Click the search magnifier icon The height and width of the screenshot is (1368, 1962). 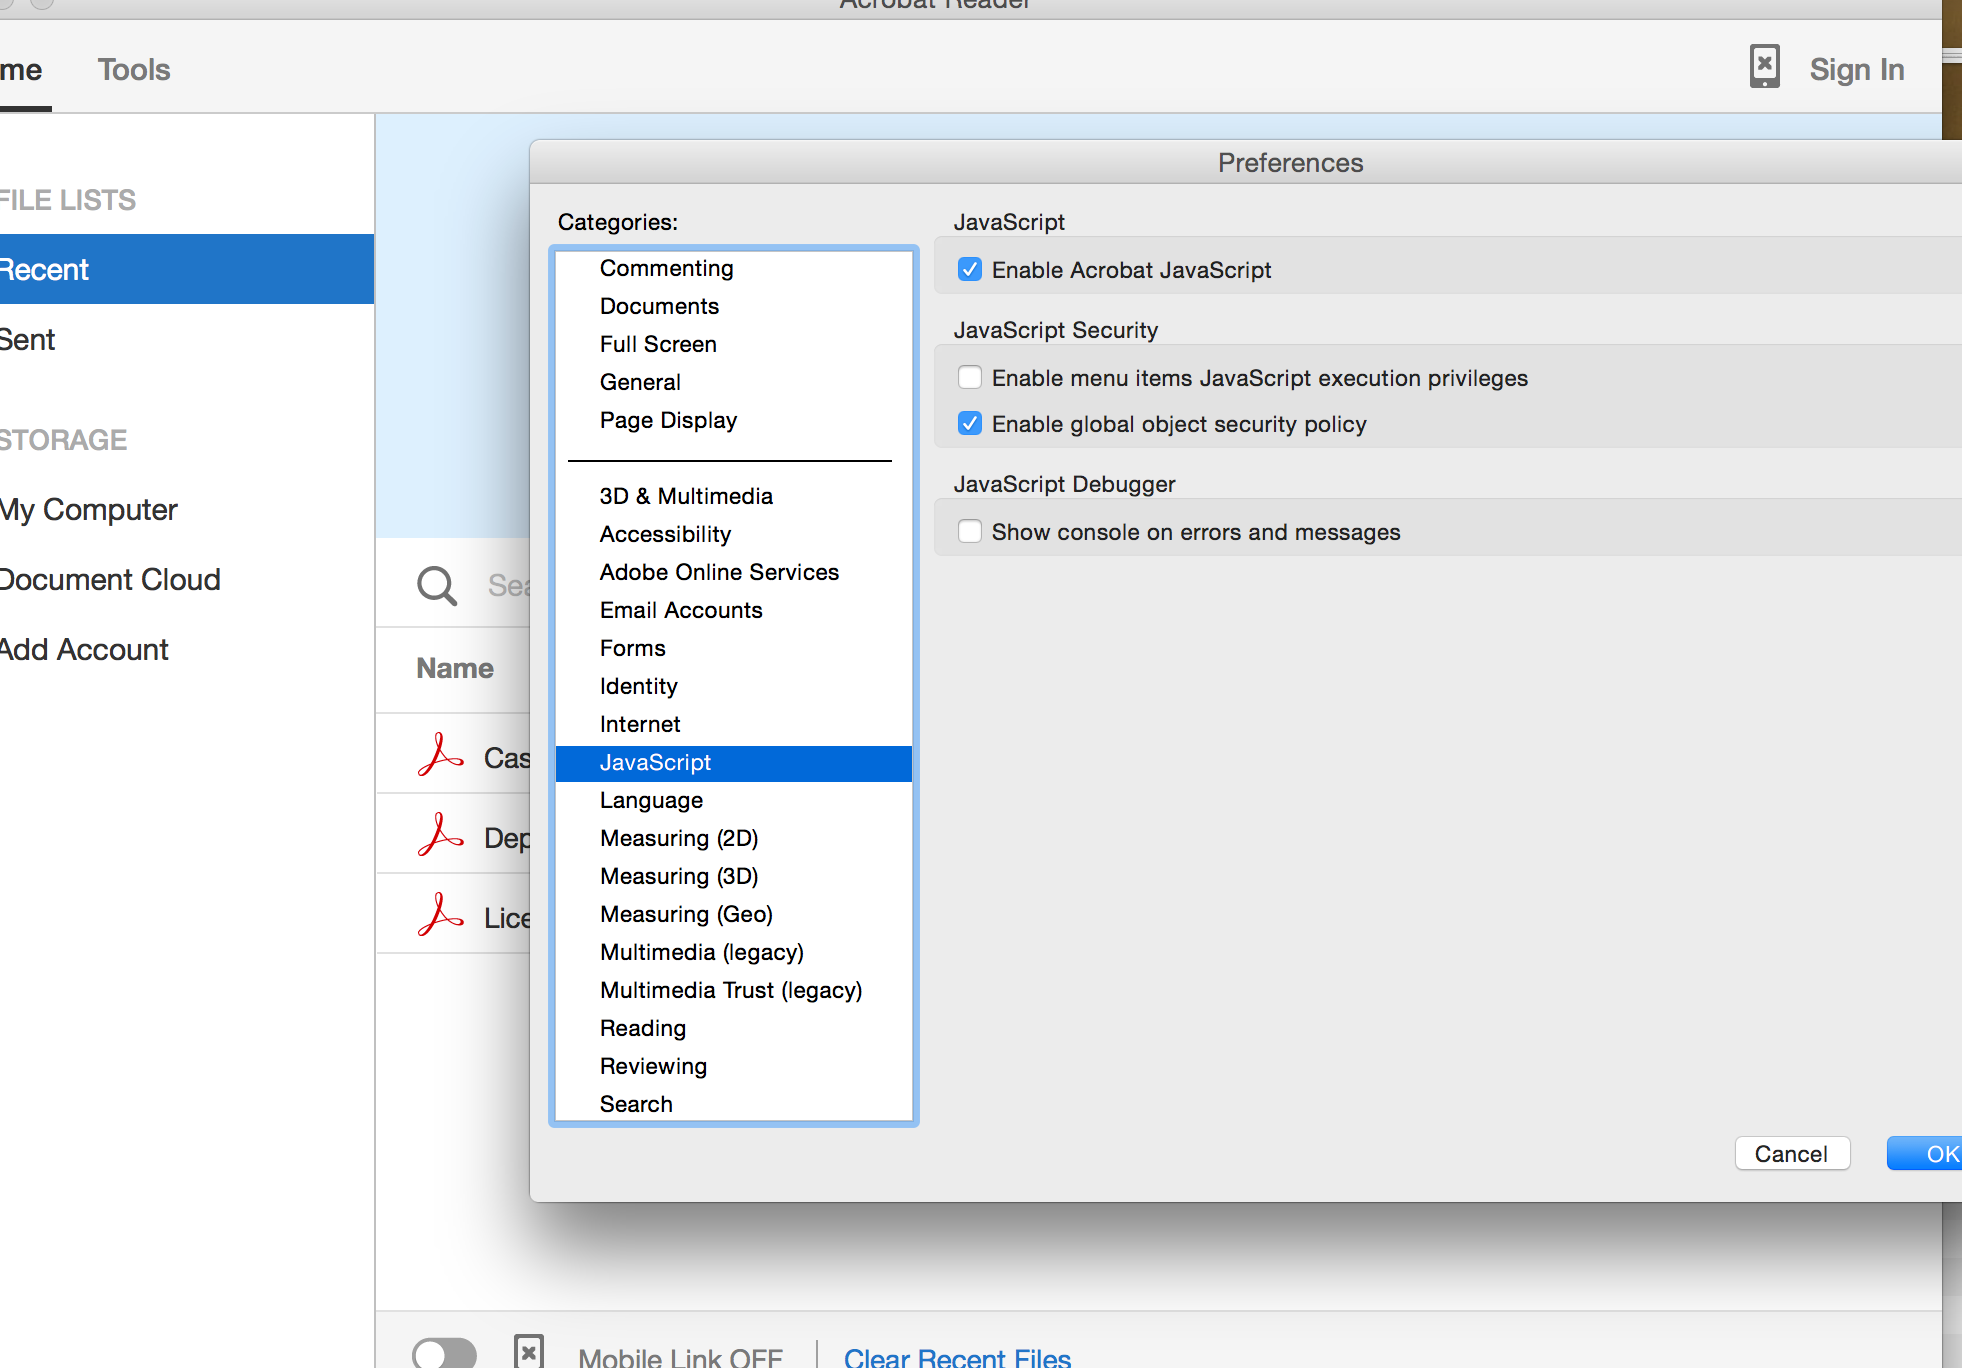(437, 586)
